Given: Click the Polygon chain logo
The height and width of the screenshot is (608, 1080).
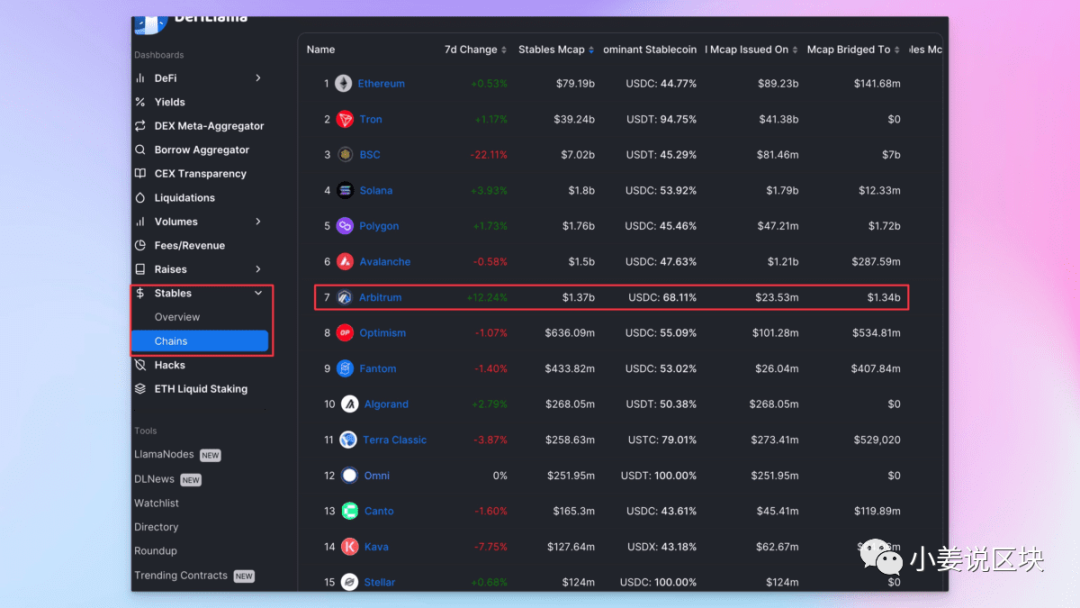Looking at the screenshot, I should tap(345, 226).
